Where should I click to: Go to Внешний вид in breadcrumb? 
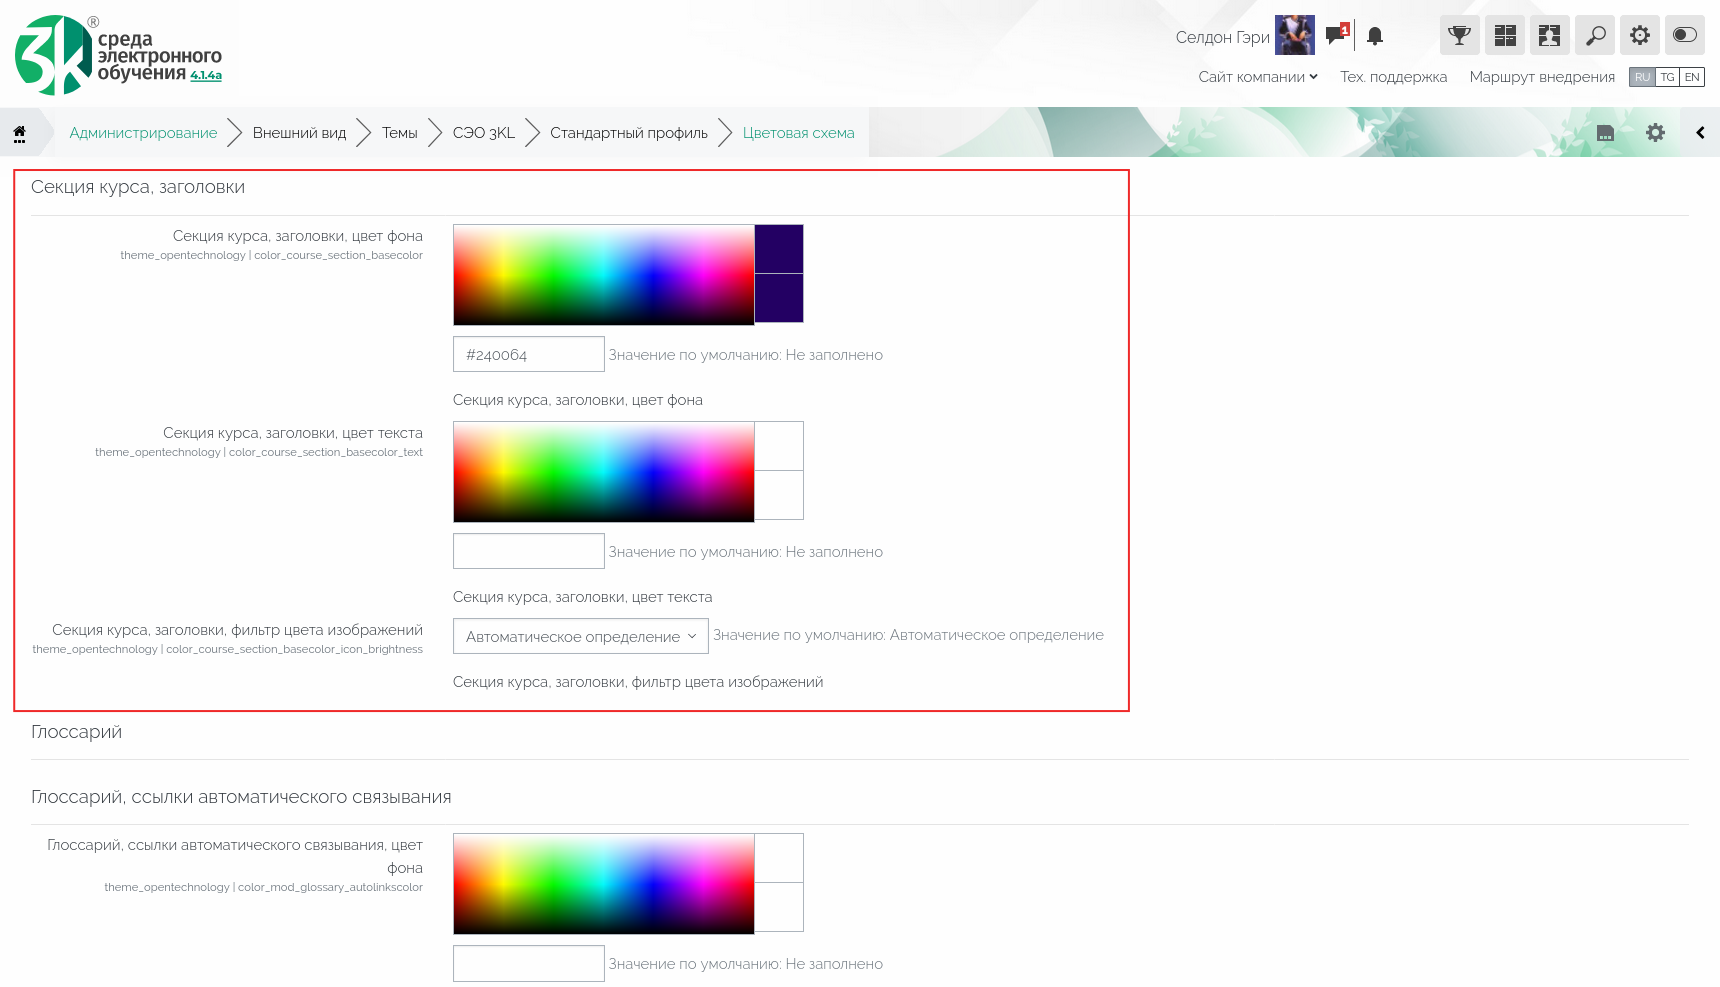pyautogui.click(x=299, y=133)
